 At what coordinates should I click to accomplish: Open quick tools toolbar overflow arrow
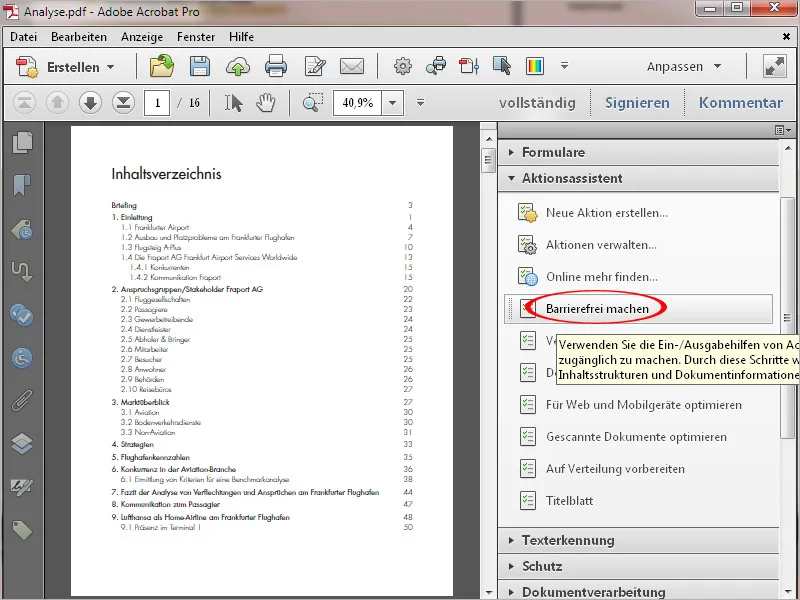564,65
